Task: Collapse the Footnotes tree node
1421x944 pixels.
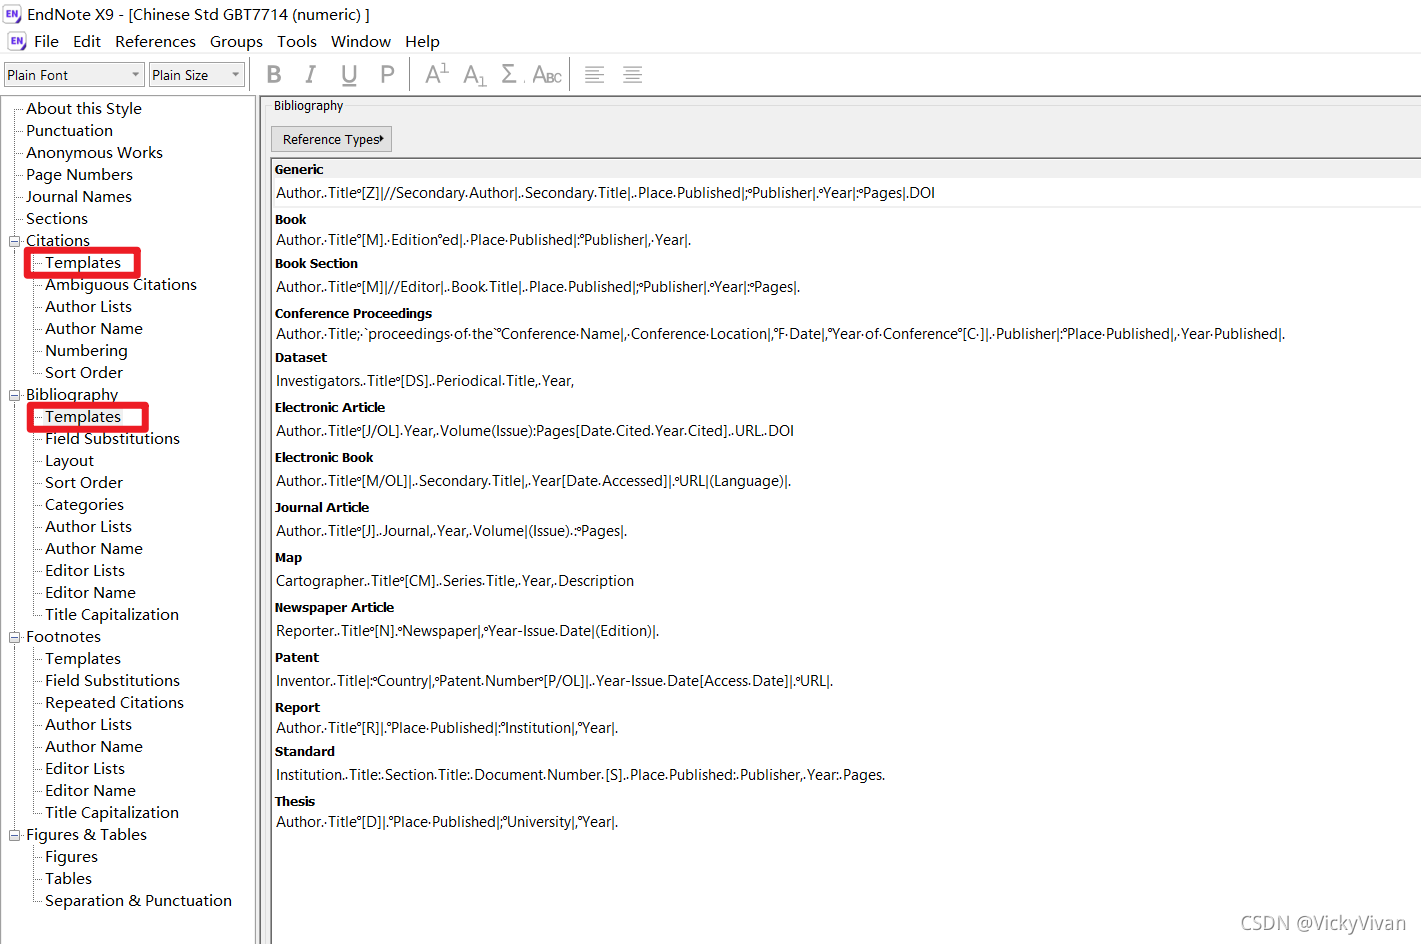Action: pos(14,637)
